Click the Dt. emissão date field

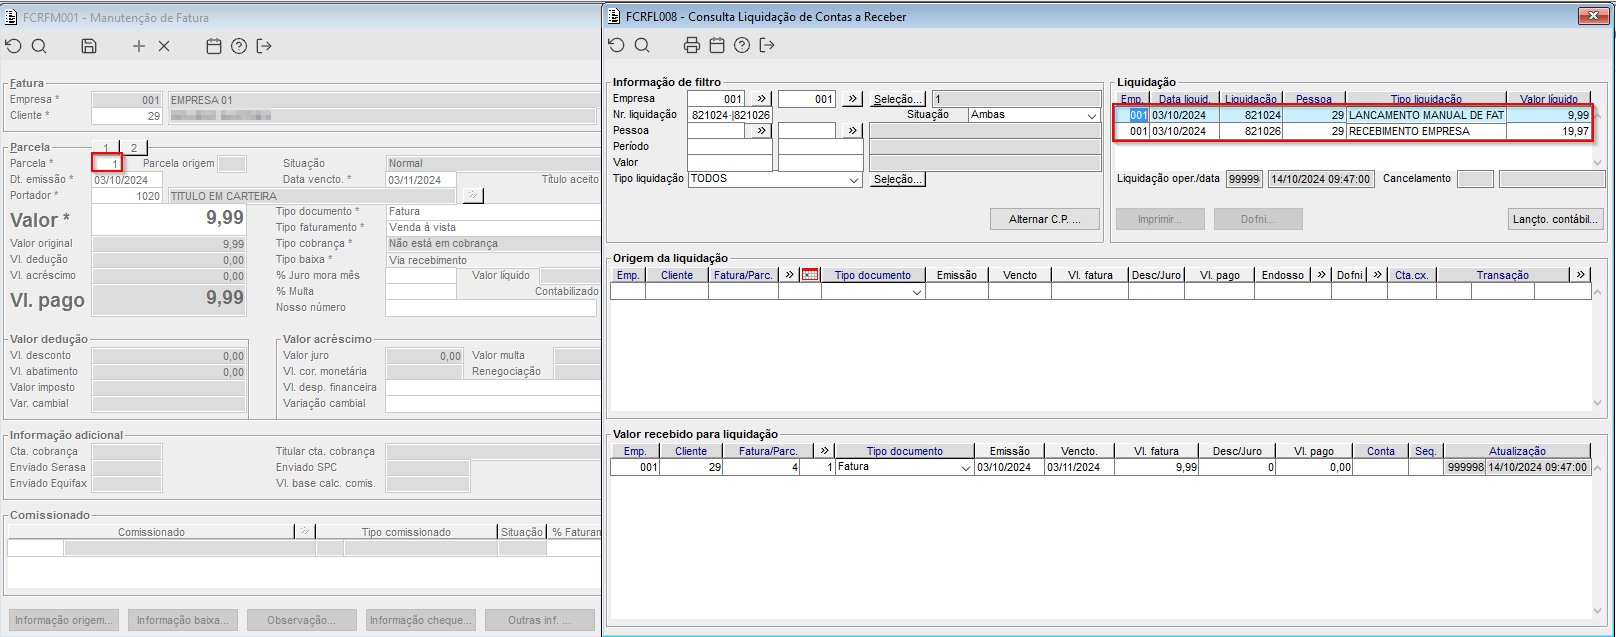(x=126, y=180)
